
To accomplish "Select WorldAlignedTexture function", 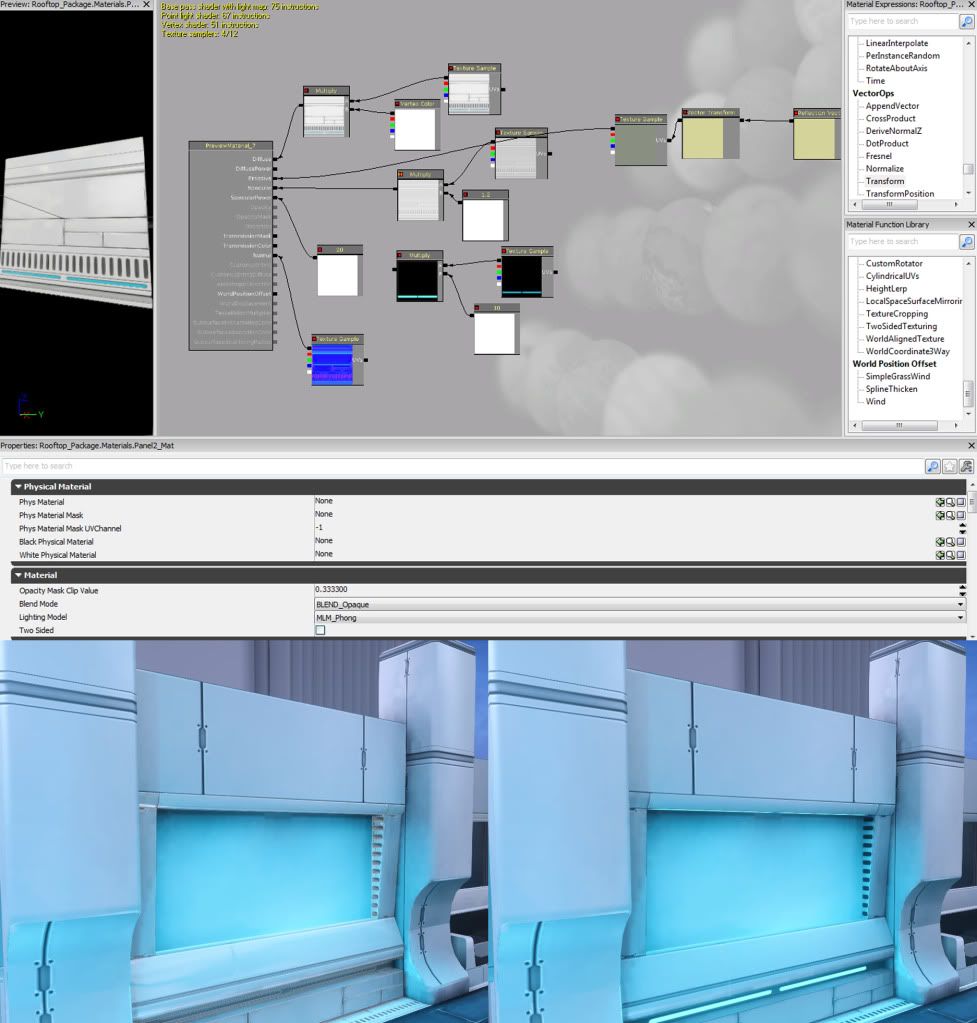I will click(x=905, y=339).
